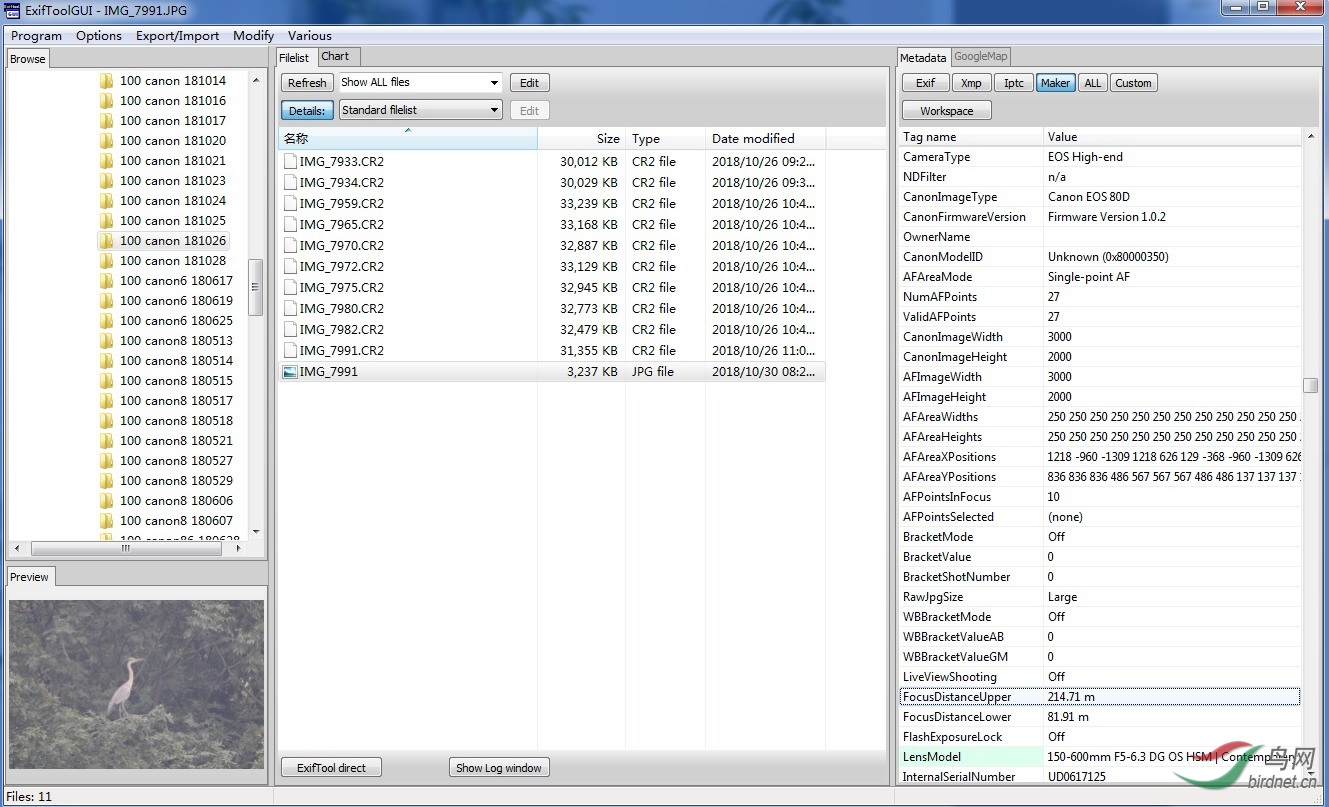The image size is (1329, 807).
Task: Click the heron preview image
Action: (136, 684)
